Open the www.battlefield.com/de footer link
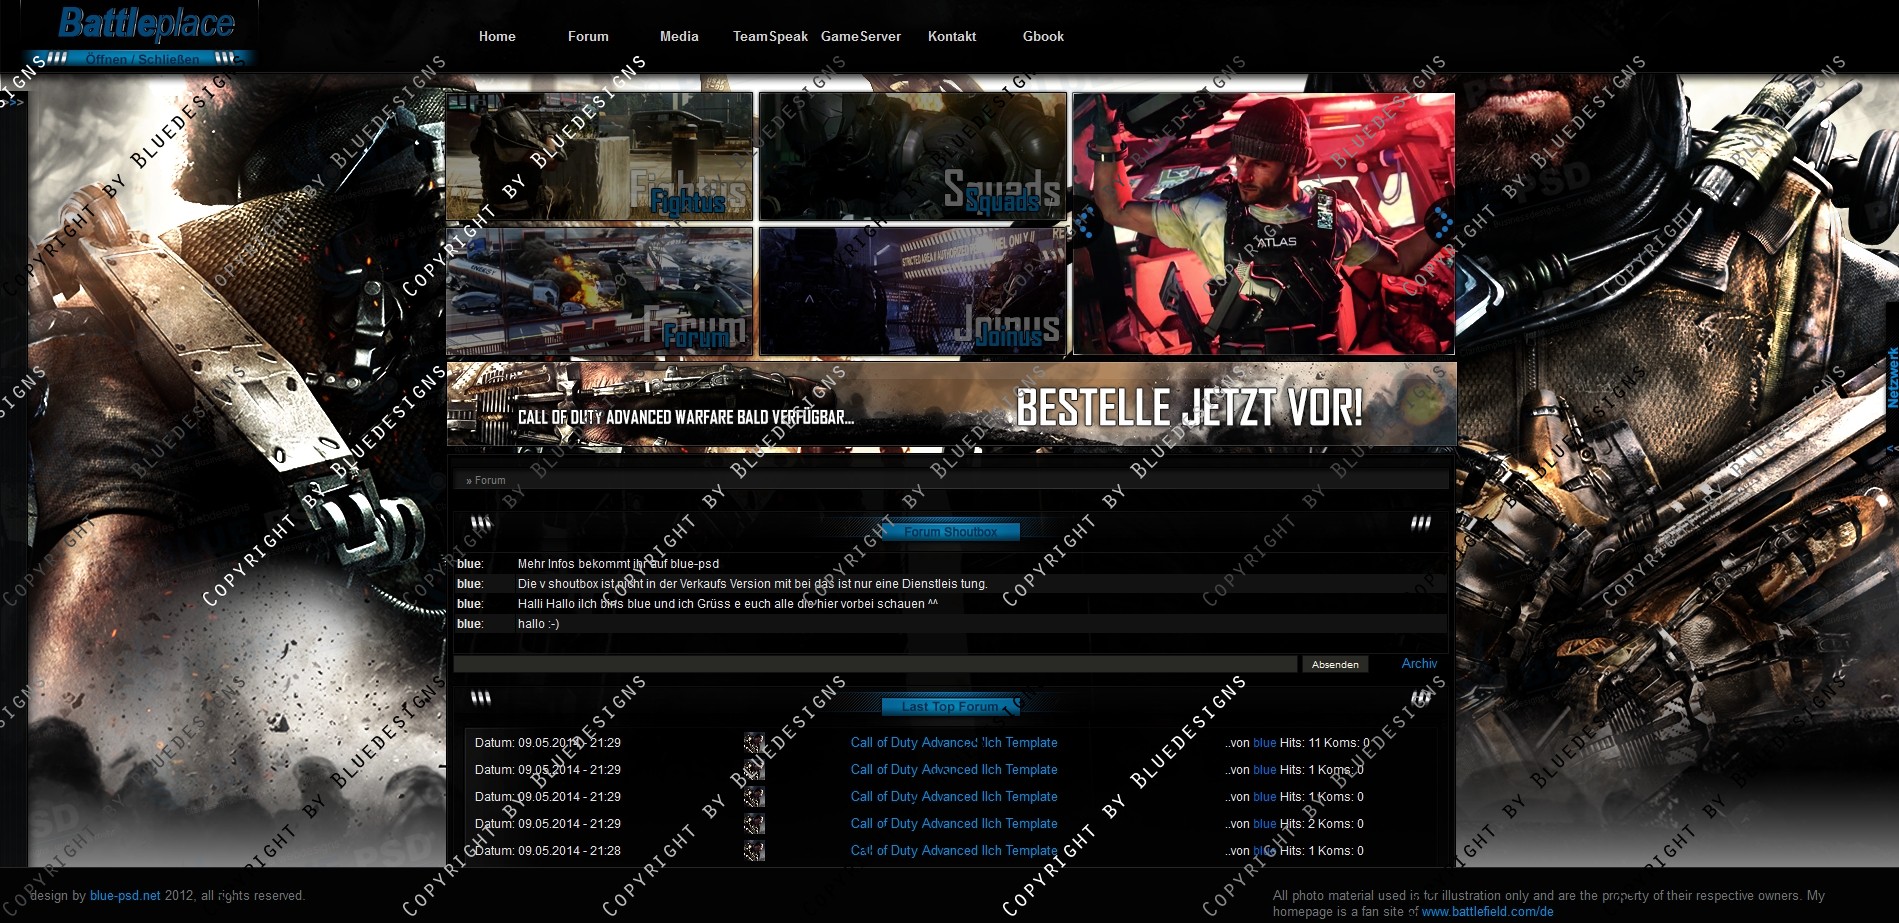1899x923 pixels. pyautogui.click(x=1487, y=911)
